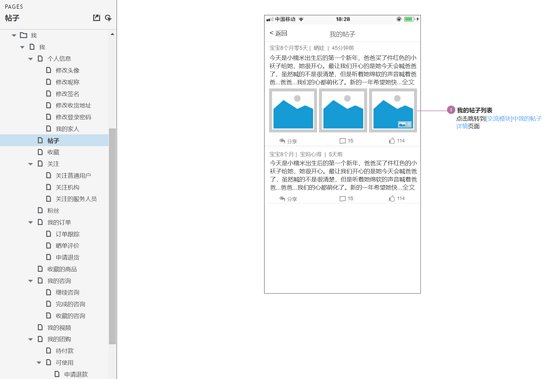550x379 pixels.
Task: Click the comment icon under first post
Action: pos(342,141)
